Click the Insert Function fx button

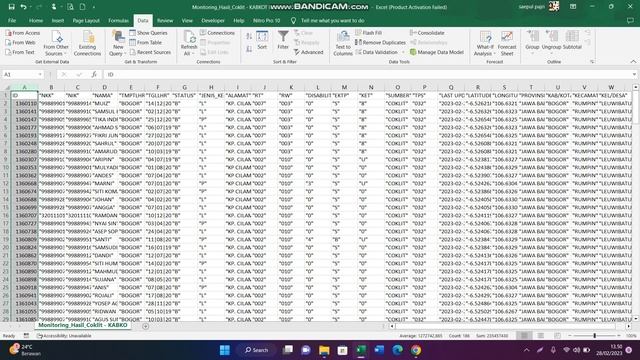pos(94,74)
